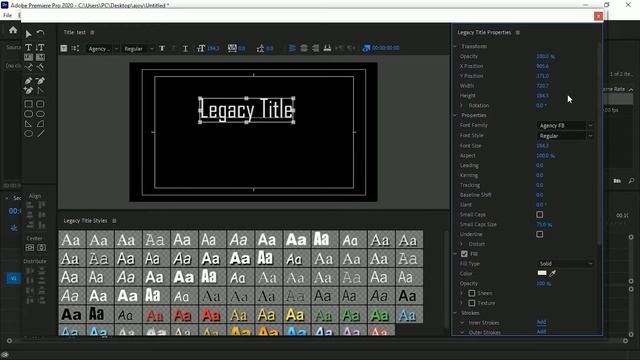This screenshot has width=640, height=360.
Task: Open the toolbar font family dropdown Agency
Action: (x=102, y=49)
